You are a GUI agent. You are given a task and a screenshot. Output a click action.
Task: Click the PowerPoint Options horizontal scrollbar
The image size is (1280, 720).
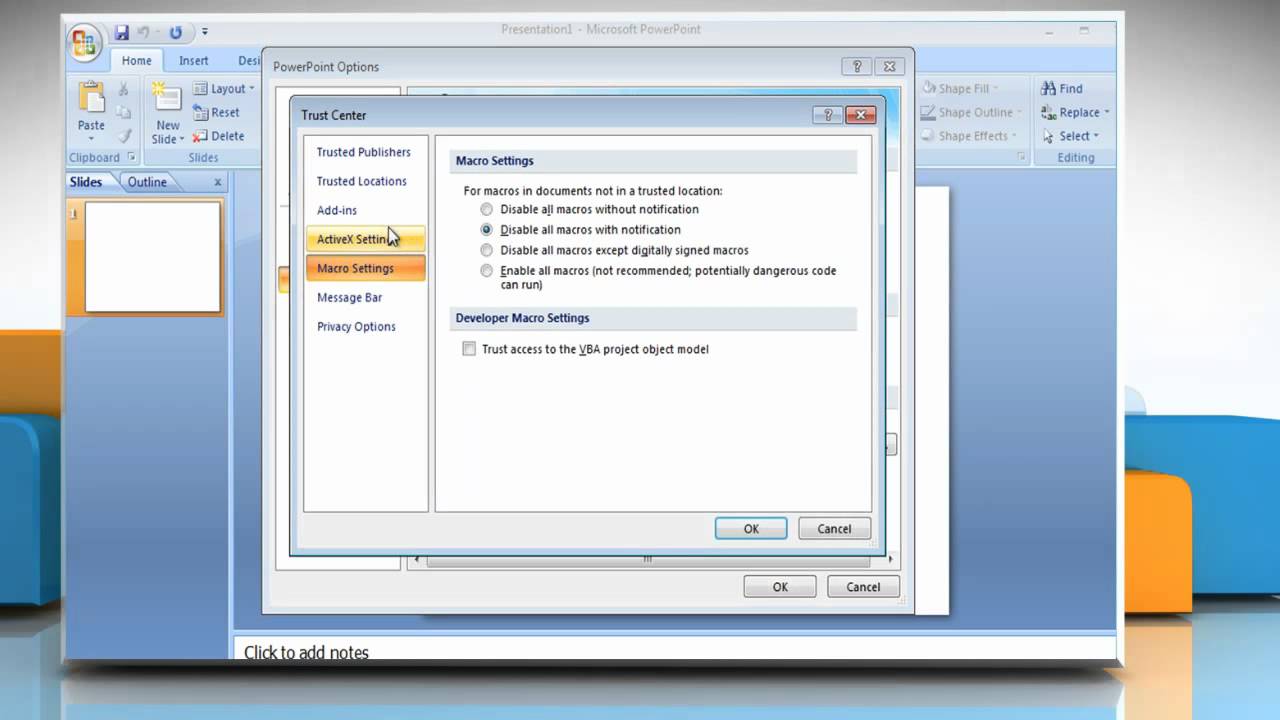(649, 560)
